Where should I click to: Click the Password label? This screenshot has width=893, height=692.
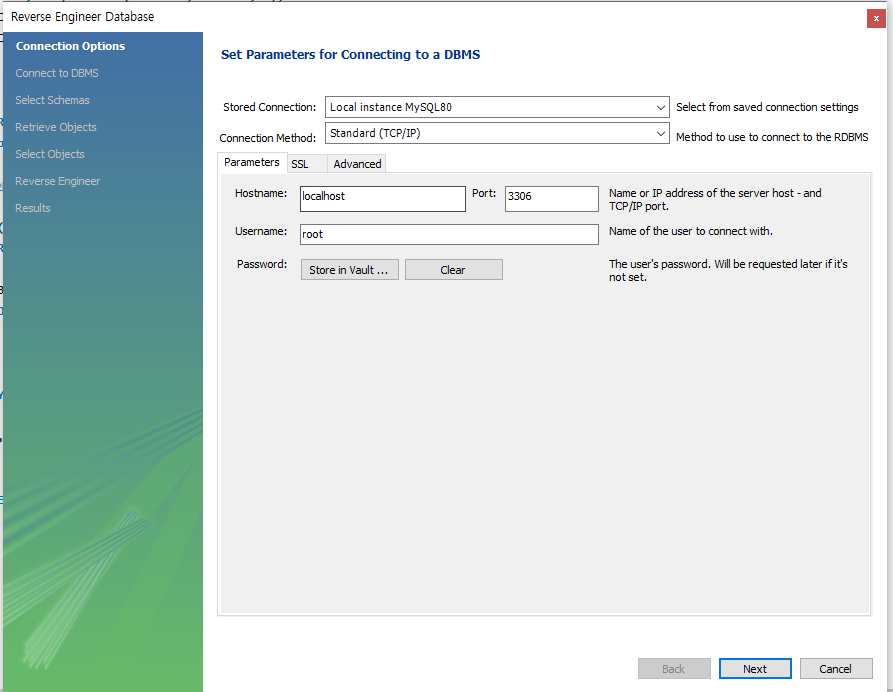262,264
